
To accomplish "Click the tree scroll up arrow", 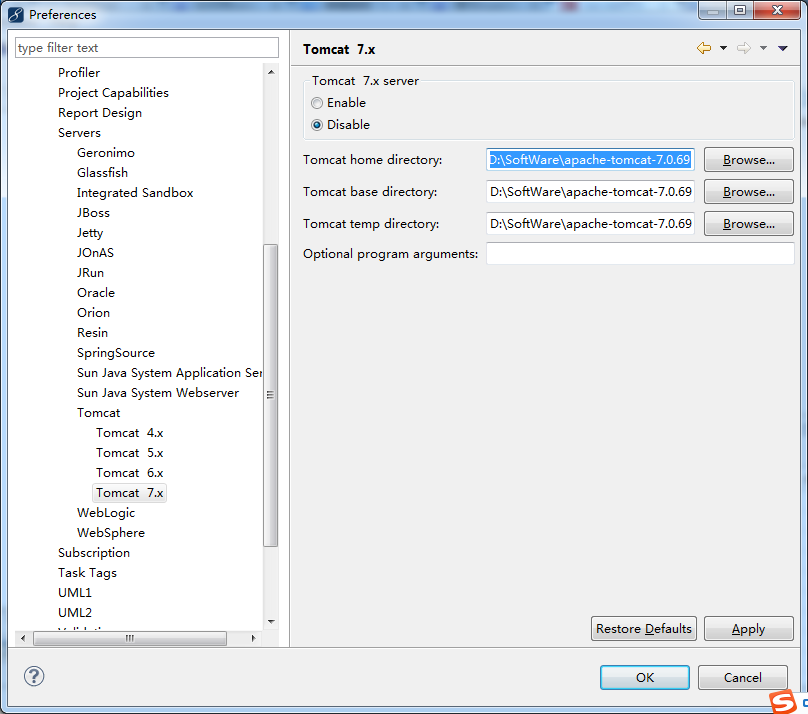I will (x=271, y=72).
